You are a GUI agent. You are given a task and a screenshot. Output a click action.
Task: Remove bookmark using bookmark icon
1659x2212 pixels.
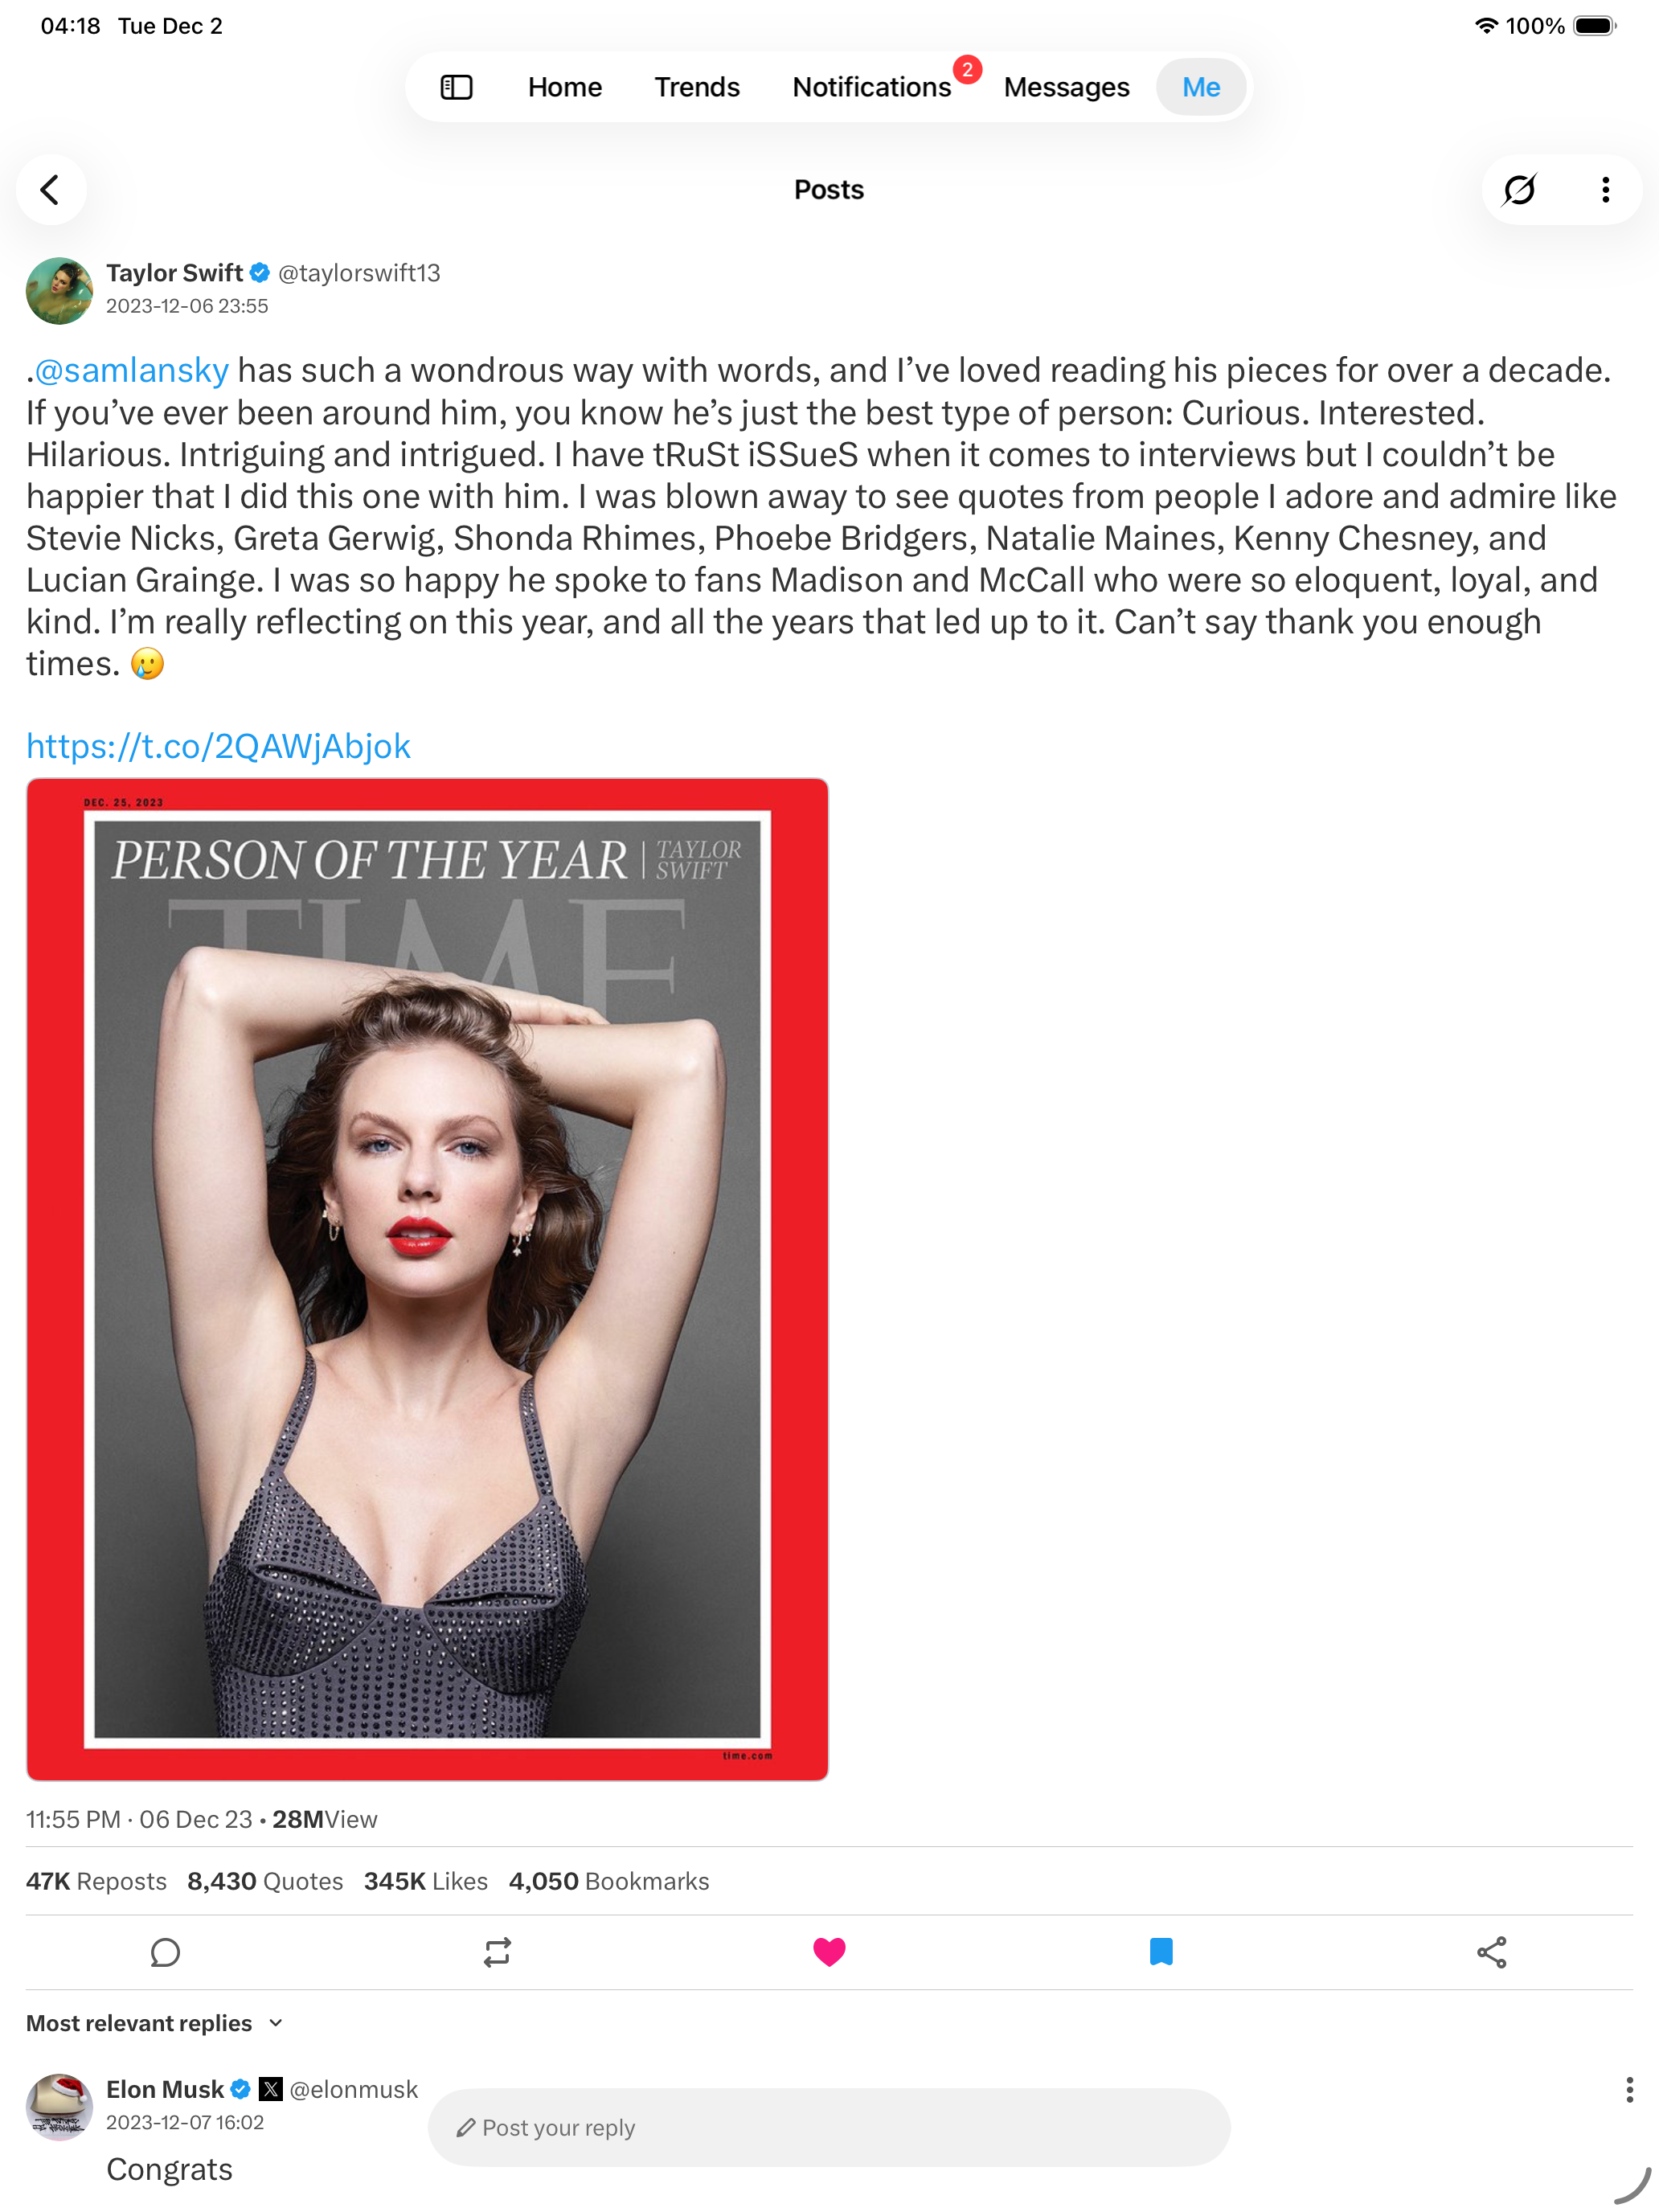pyautogui.click(x=1160, y=1952)
